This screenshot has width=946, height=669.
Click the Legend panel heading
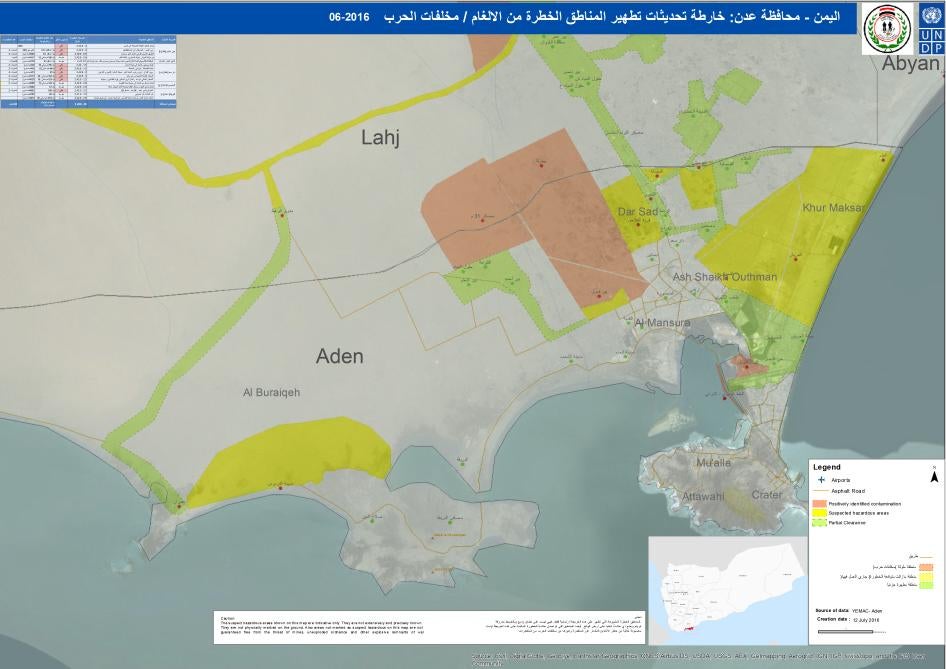[x=827, y=466]
